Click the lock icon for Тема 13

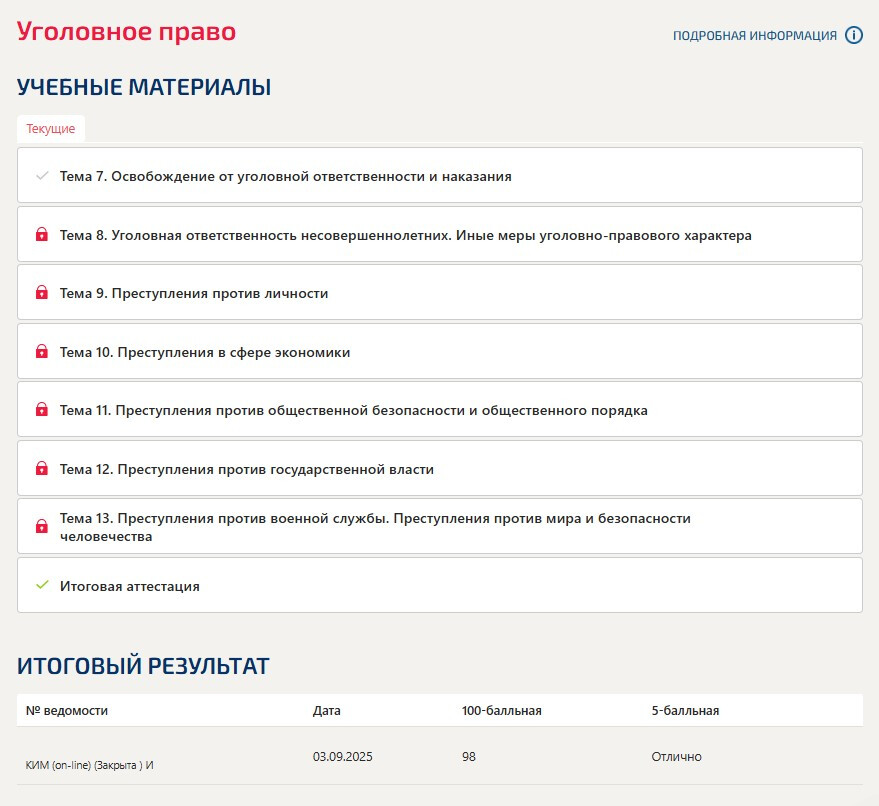[x=42, y=526]
